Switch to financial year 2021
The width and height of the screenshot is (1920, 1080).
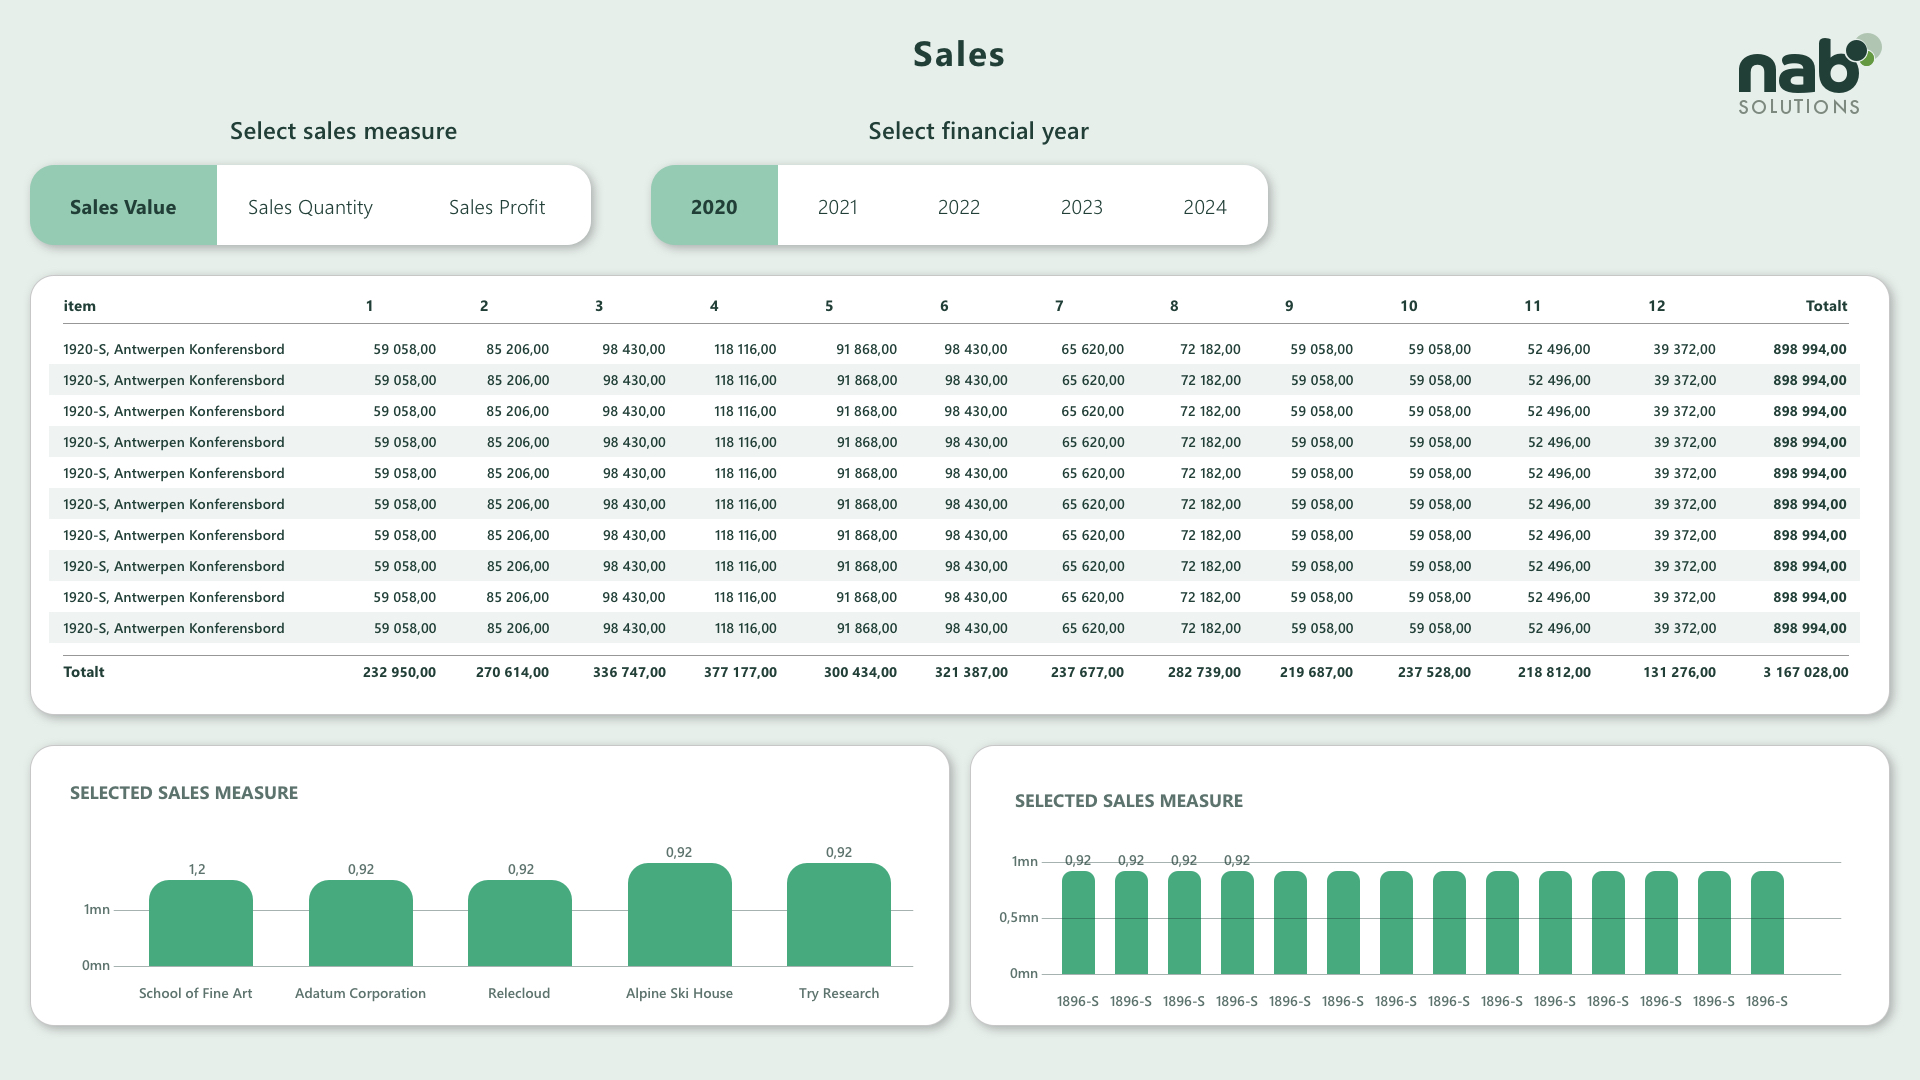click(x=837, y=207)
